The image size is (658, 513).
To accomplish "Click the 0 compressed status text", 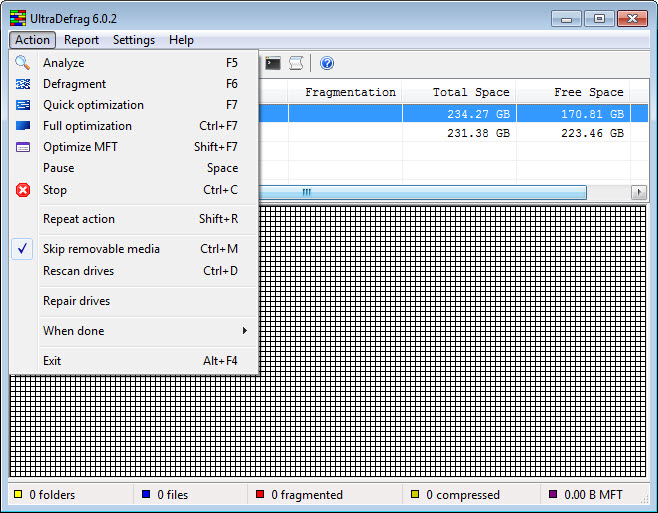I will 463,495.
